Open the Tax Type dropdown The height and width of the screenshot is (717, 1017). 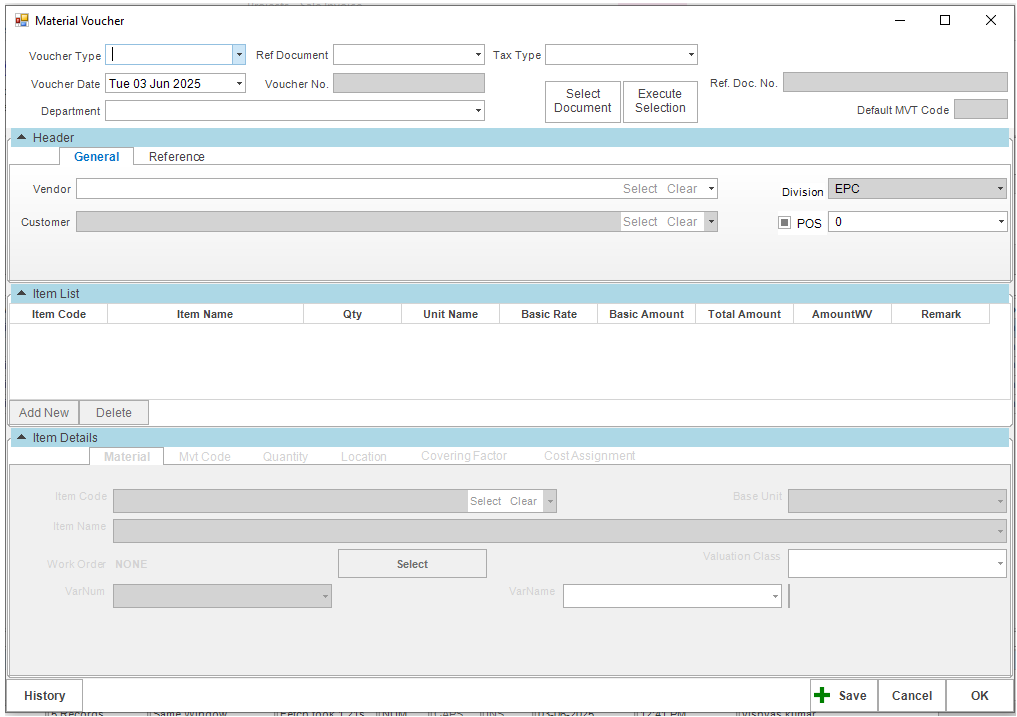point(691,55)
